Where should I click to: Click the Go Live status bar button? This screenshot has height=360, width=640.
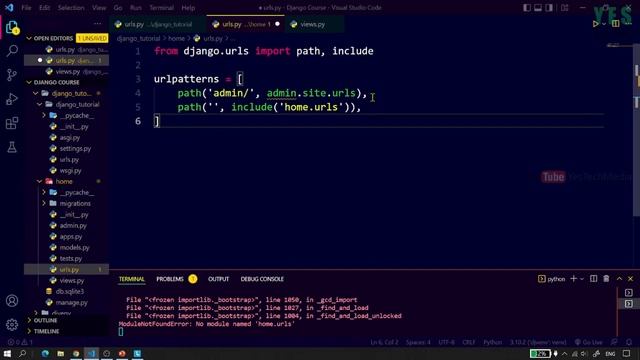588,342
